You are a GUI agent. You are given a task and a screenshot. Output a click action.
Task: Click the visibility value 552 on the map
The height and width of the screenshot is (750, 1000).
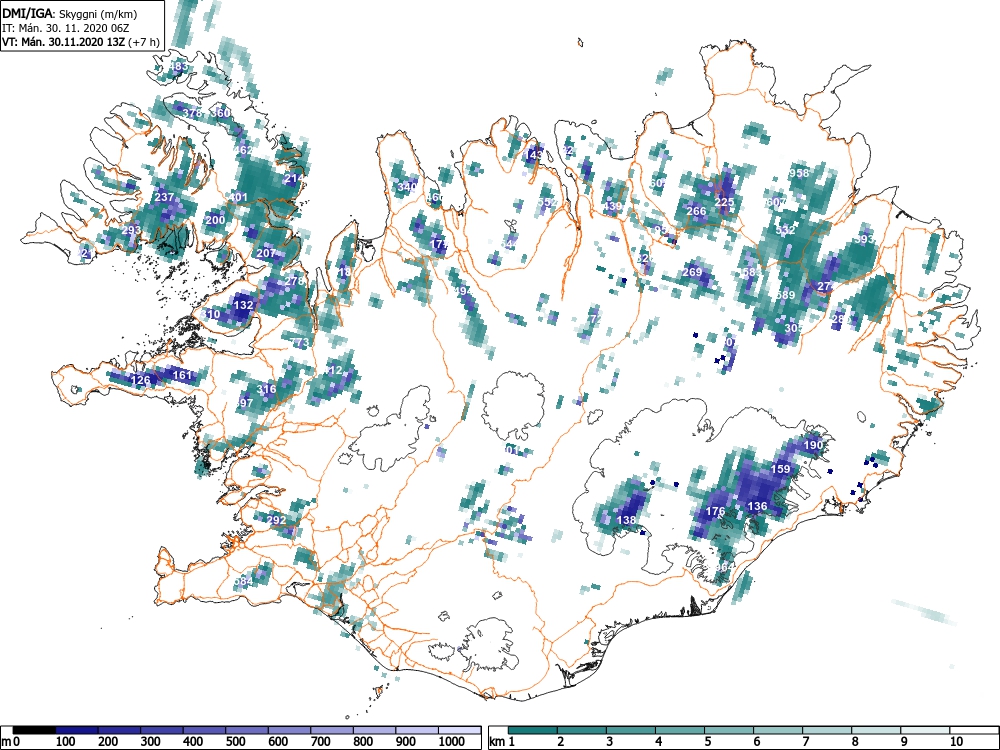tap(547, 202)
